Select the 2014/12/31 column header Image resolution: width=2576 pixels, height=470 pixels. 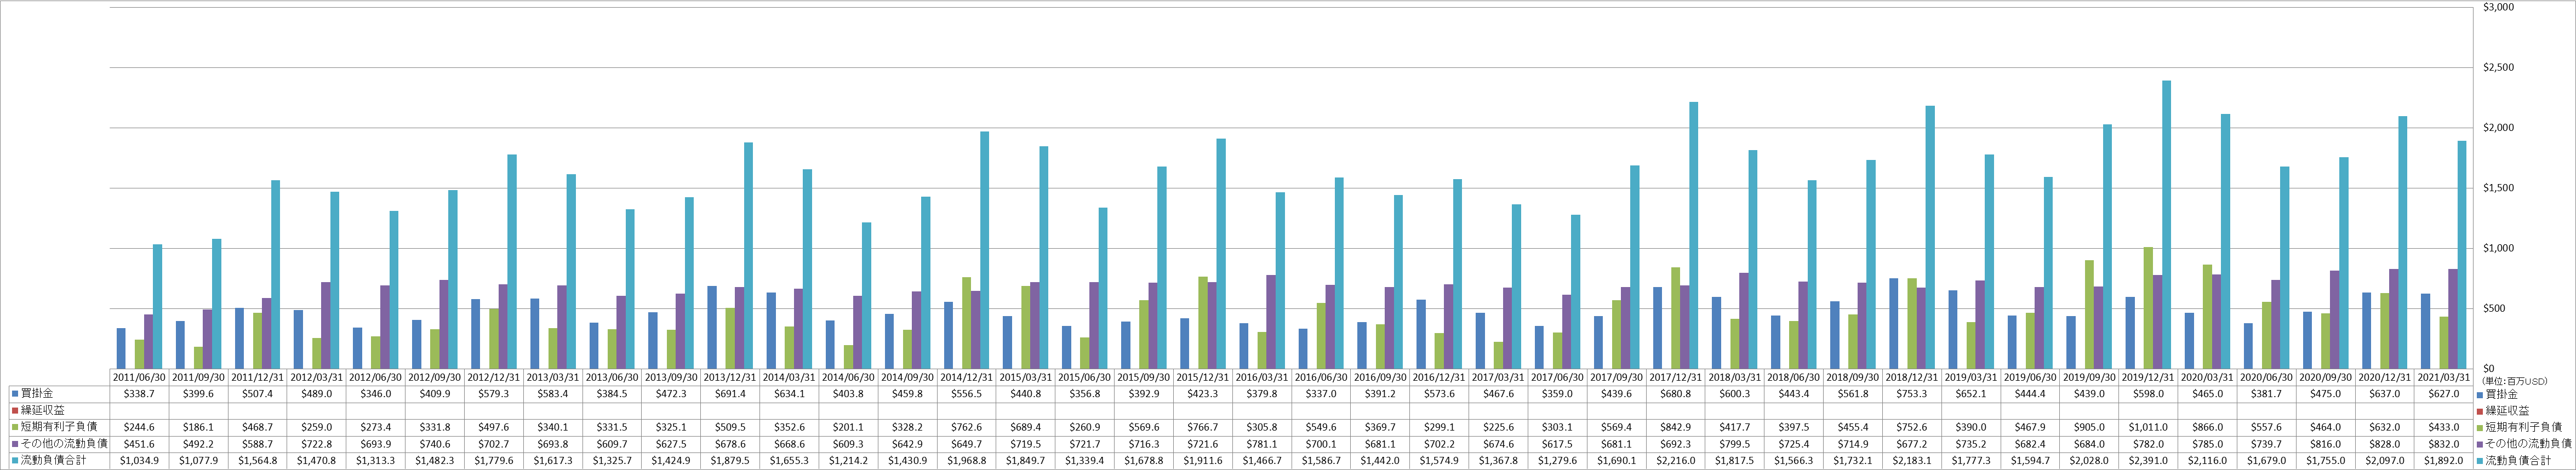(966, 378)
